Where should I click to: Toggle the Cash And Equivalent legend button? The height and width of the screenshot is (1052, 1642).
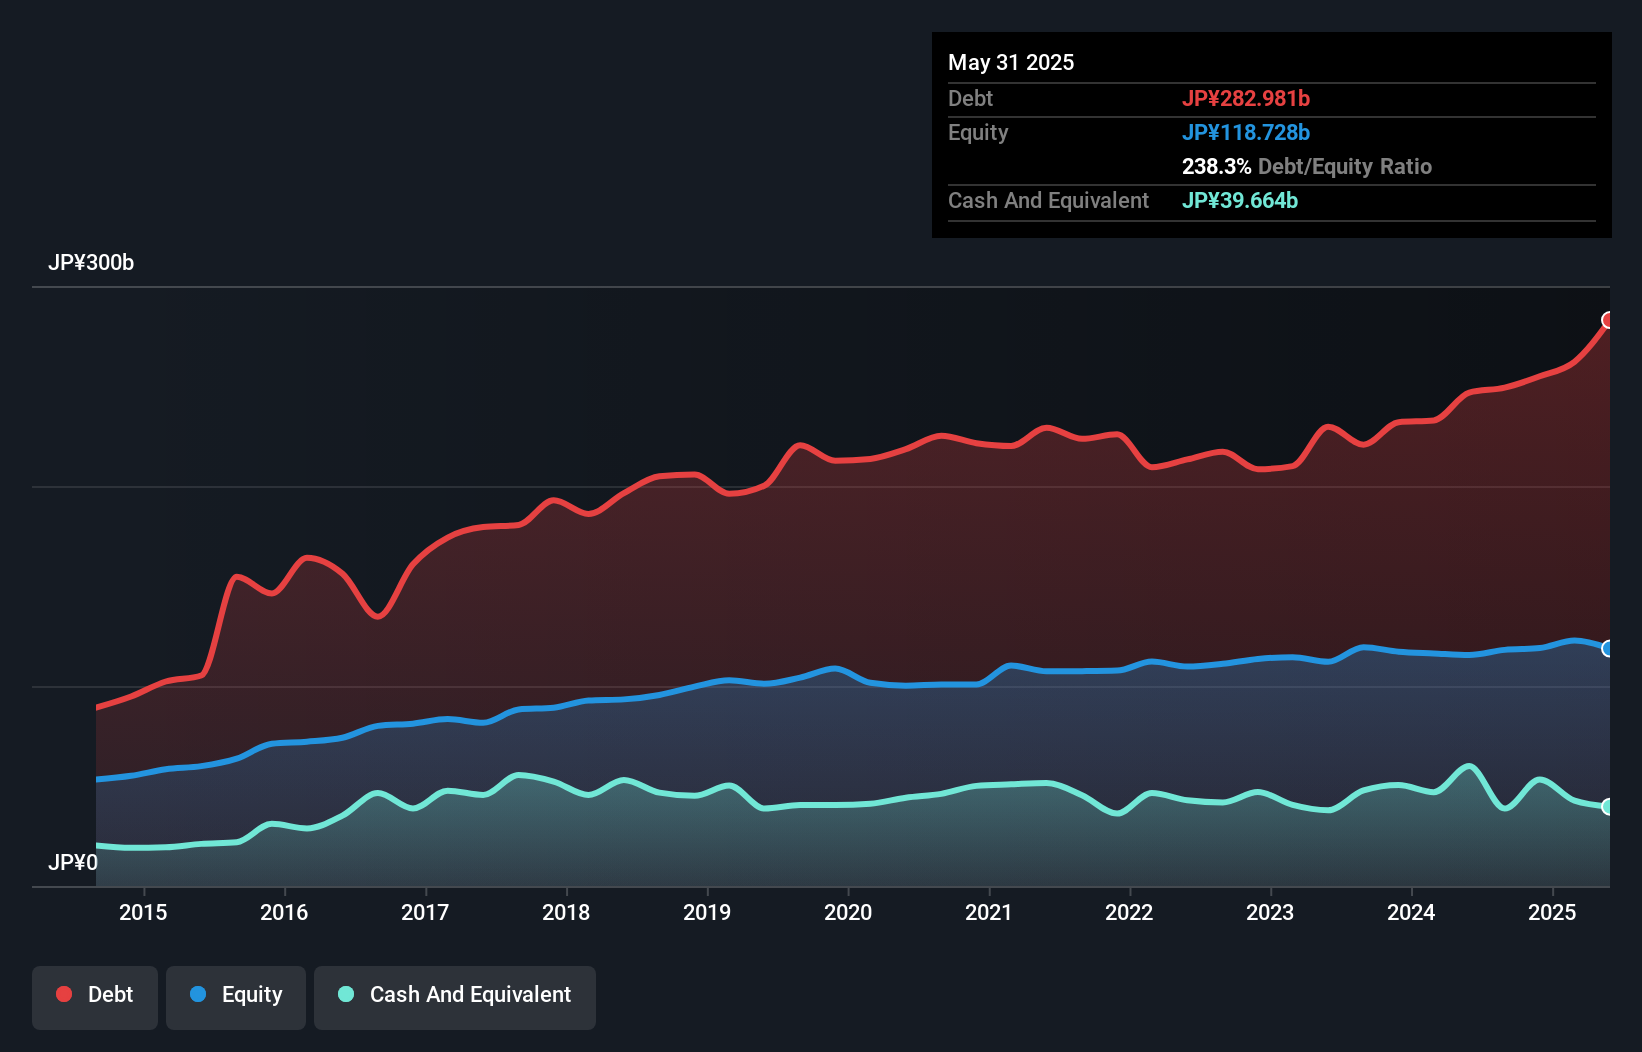click(x=455, y=997)
